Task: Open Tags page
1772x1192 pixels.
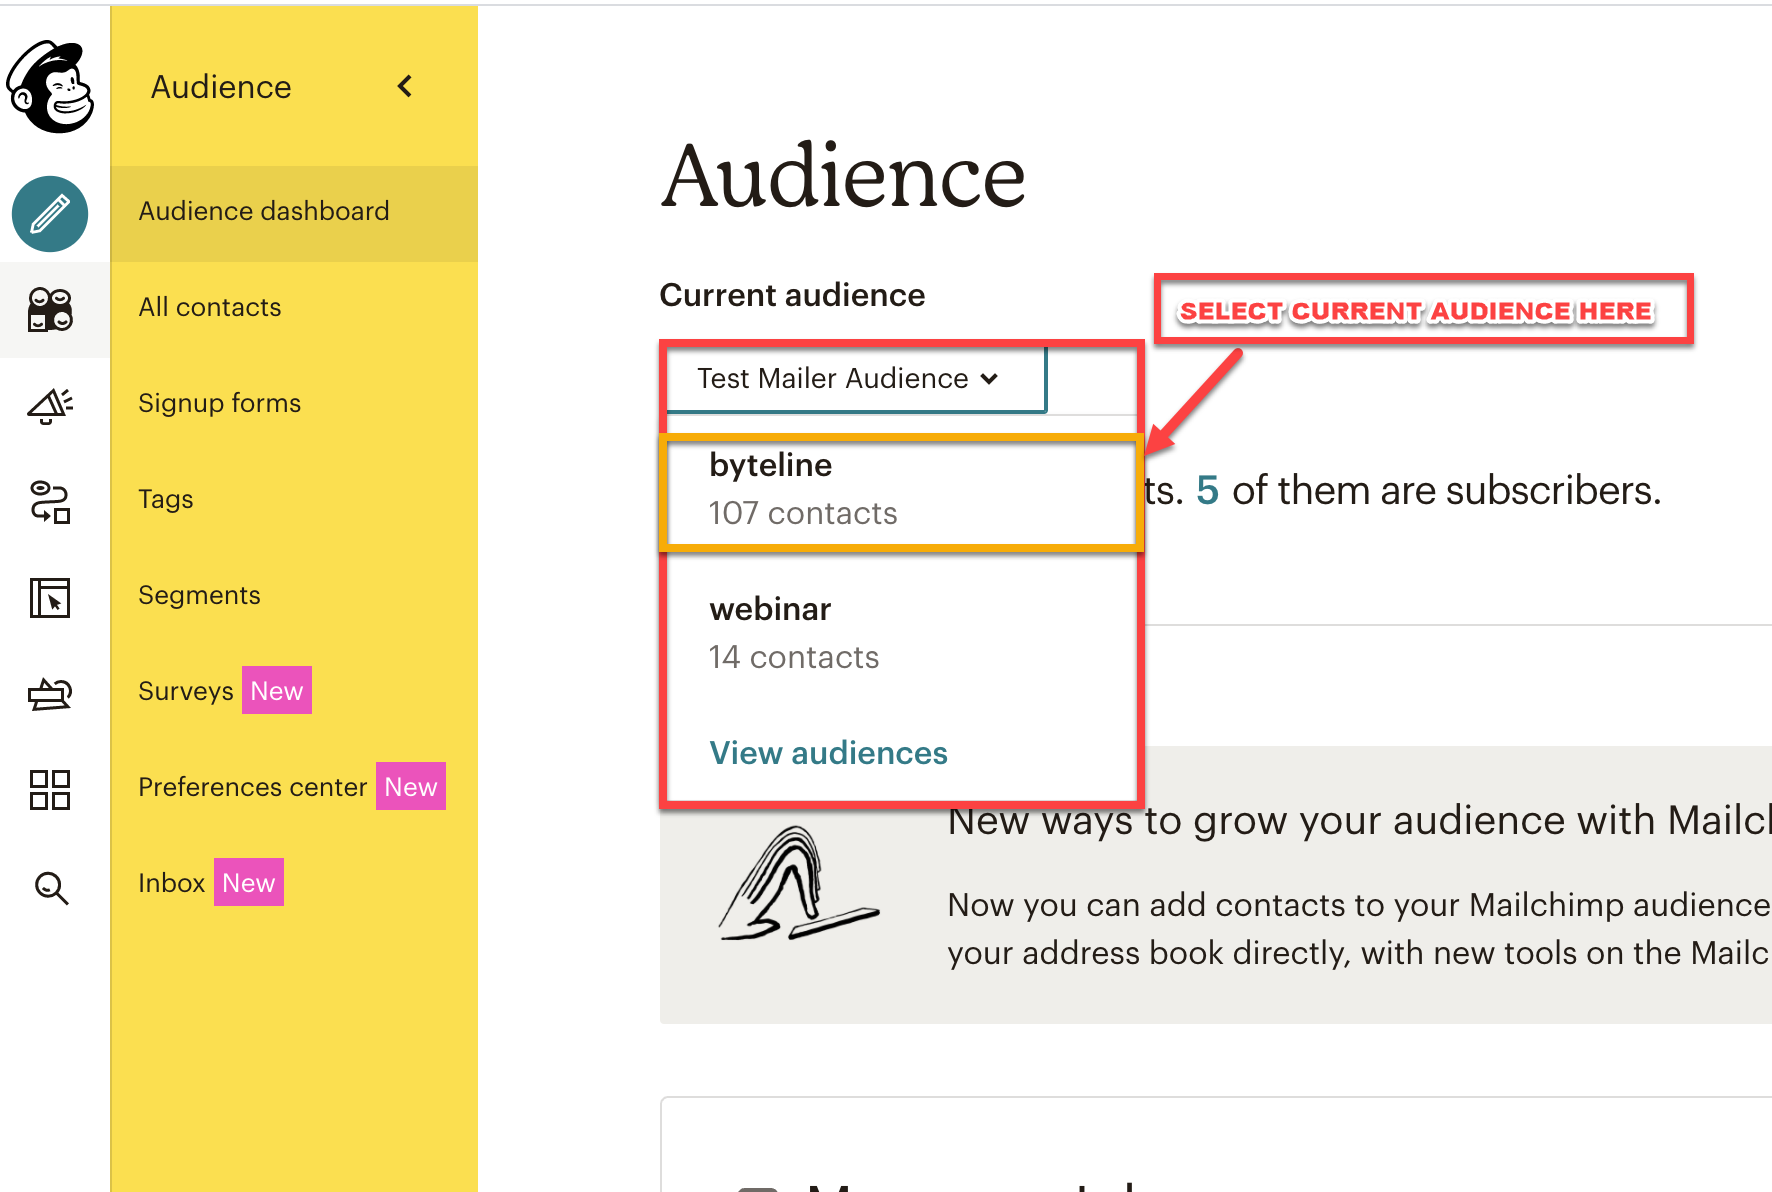Action: pyautogui.click(x=166, y=499)
